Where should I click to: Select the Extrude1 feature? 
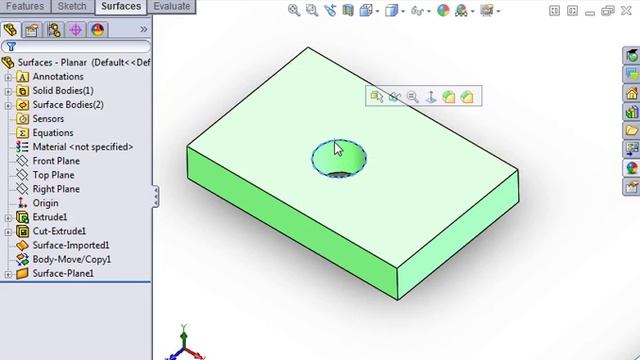click(x=50, y=217)
